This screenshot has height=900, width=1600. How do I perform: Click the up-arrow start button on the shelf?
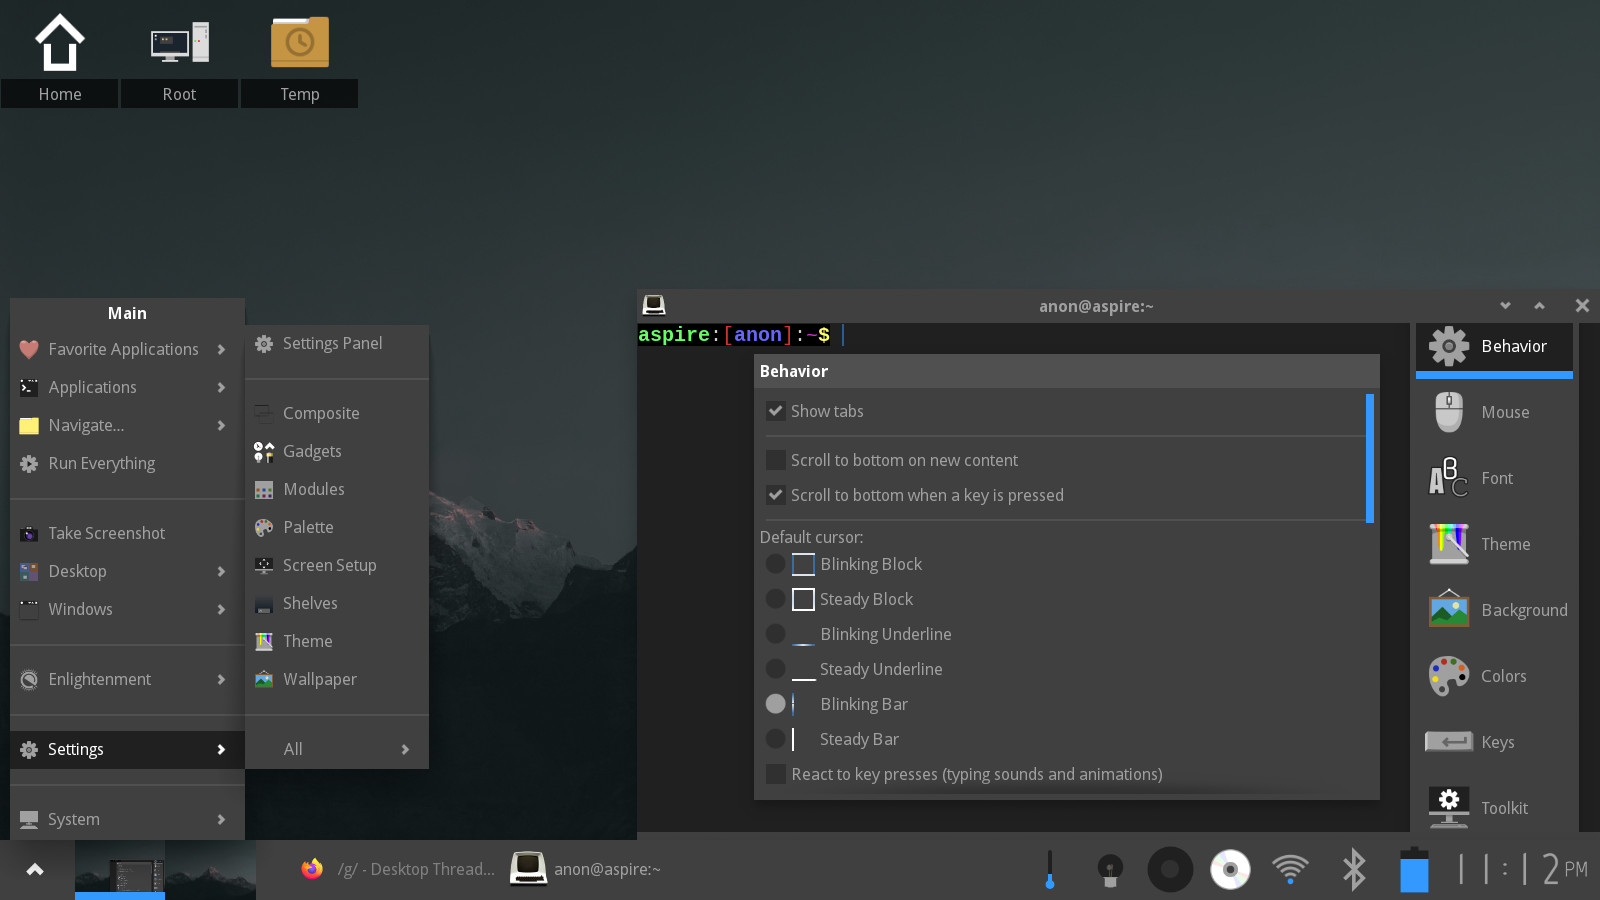pyautogui.click(x=35, y=870)
